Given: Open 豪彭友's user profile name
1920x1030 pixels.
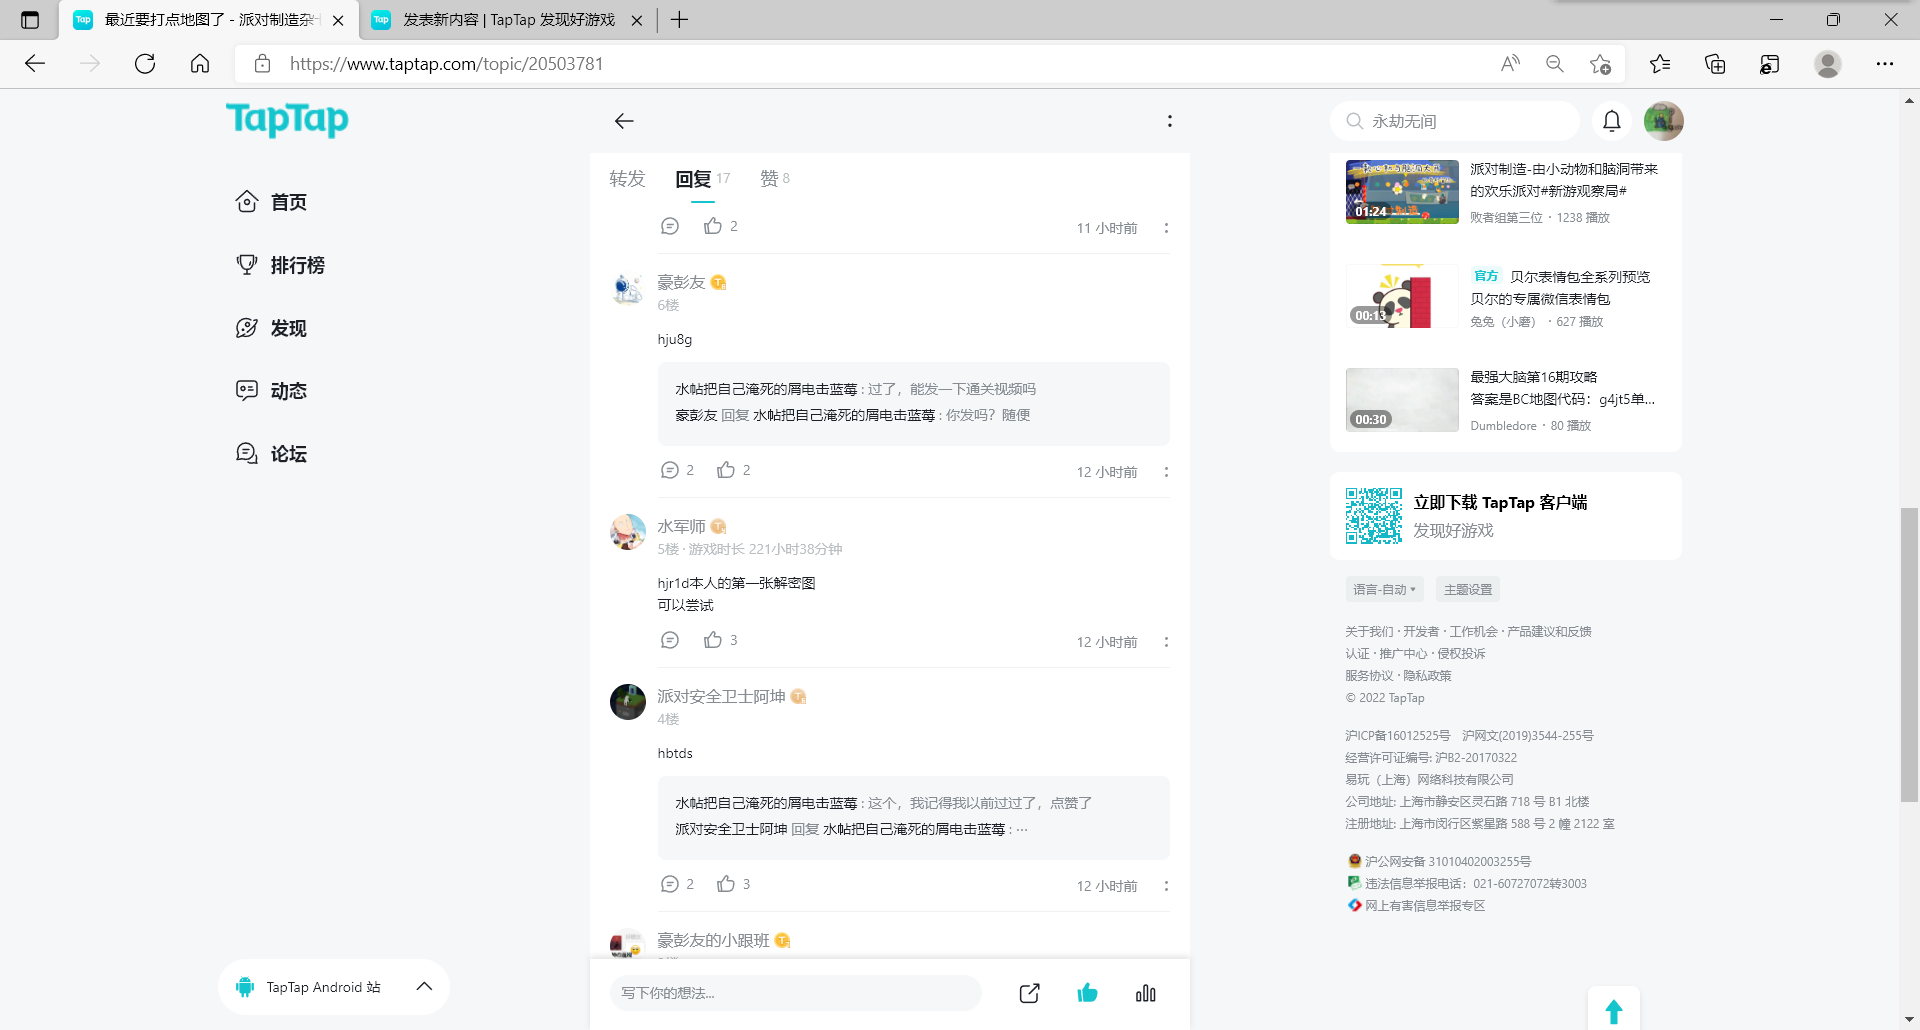Looking at the screenshot, I should [681, 283].
